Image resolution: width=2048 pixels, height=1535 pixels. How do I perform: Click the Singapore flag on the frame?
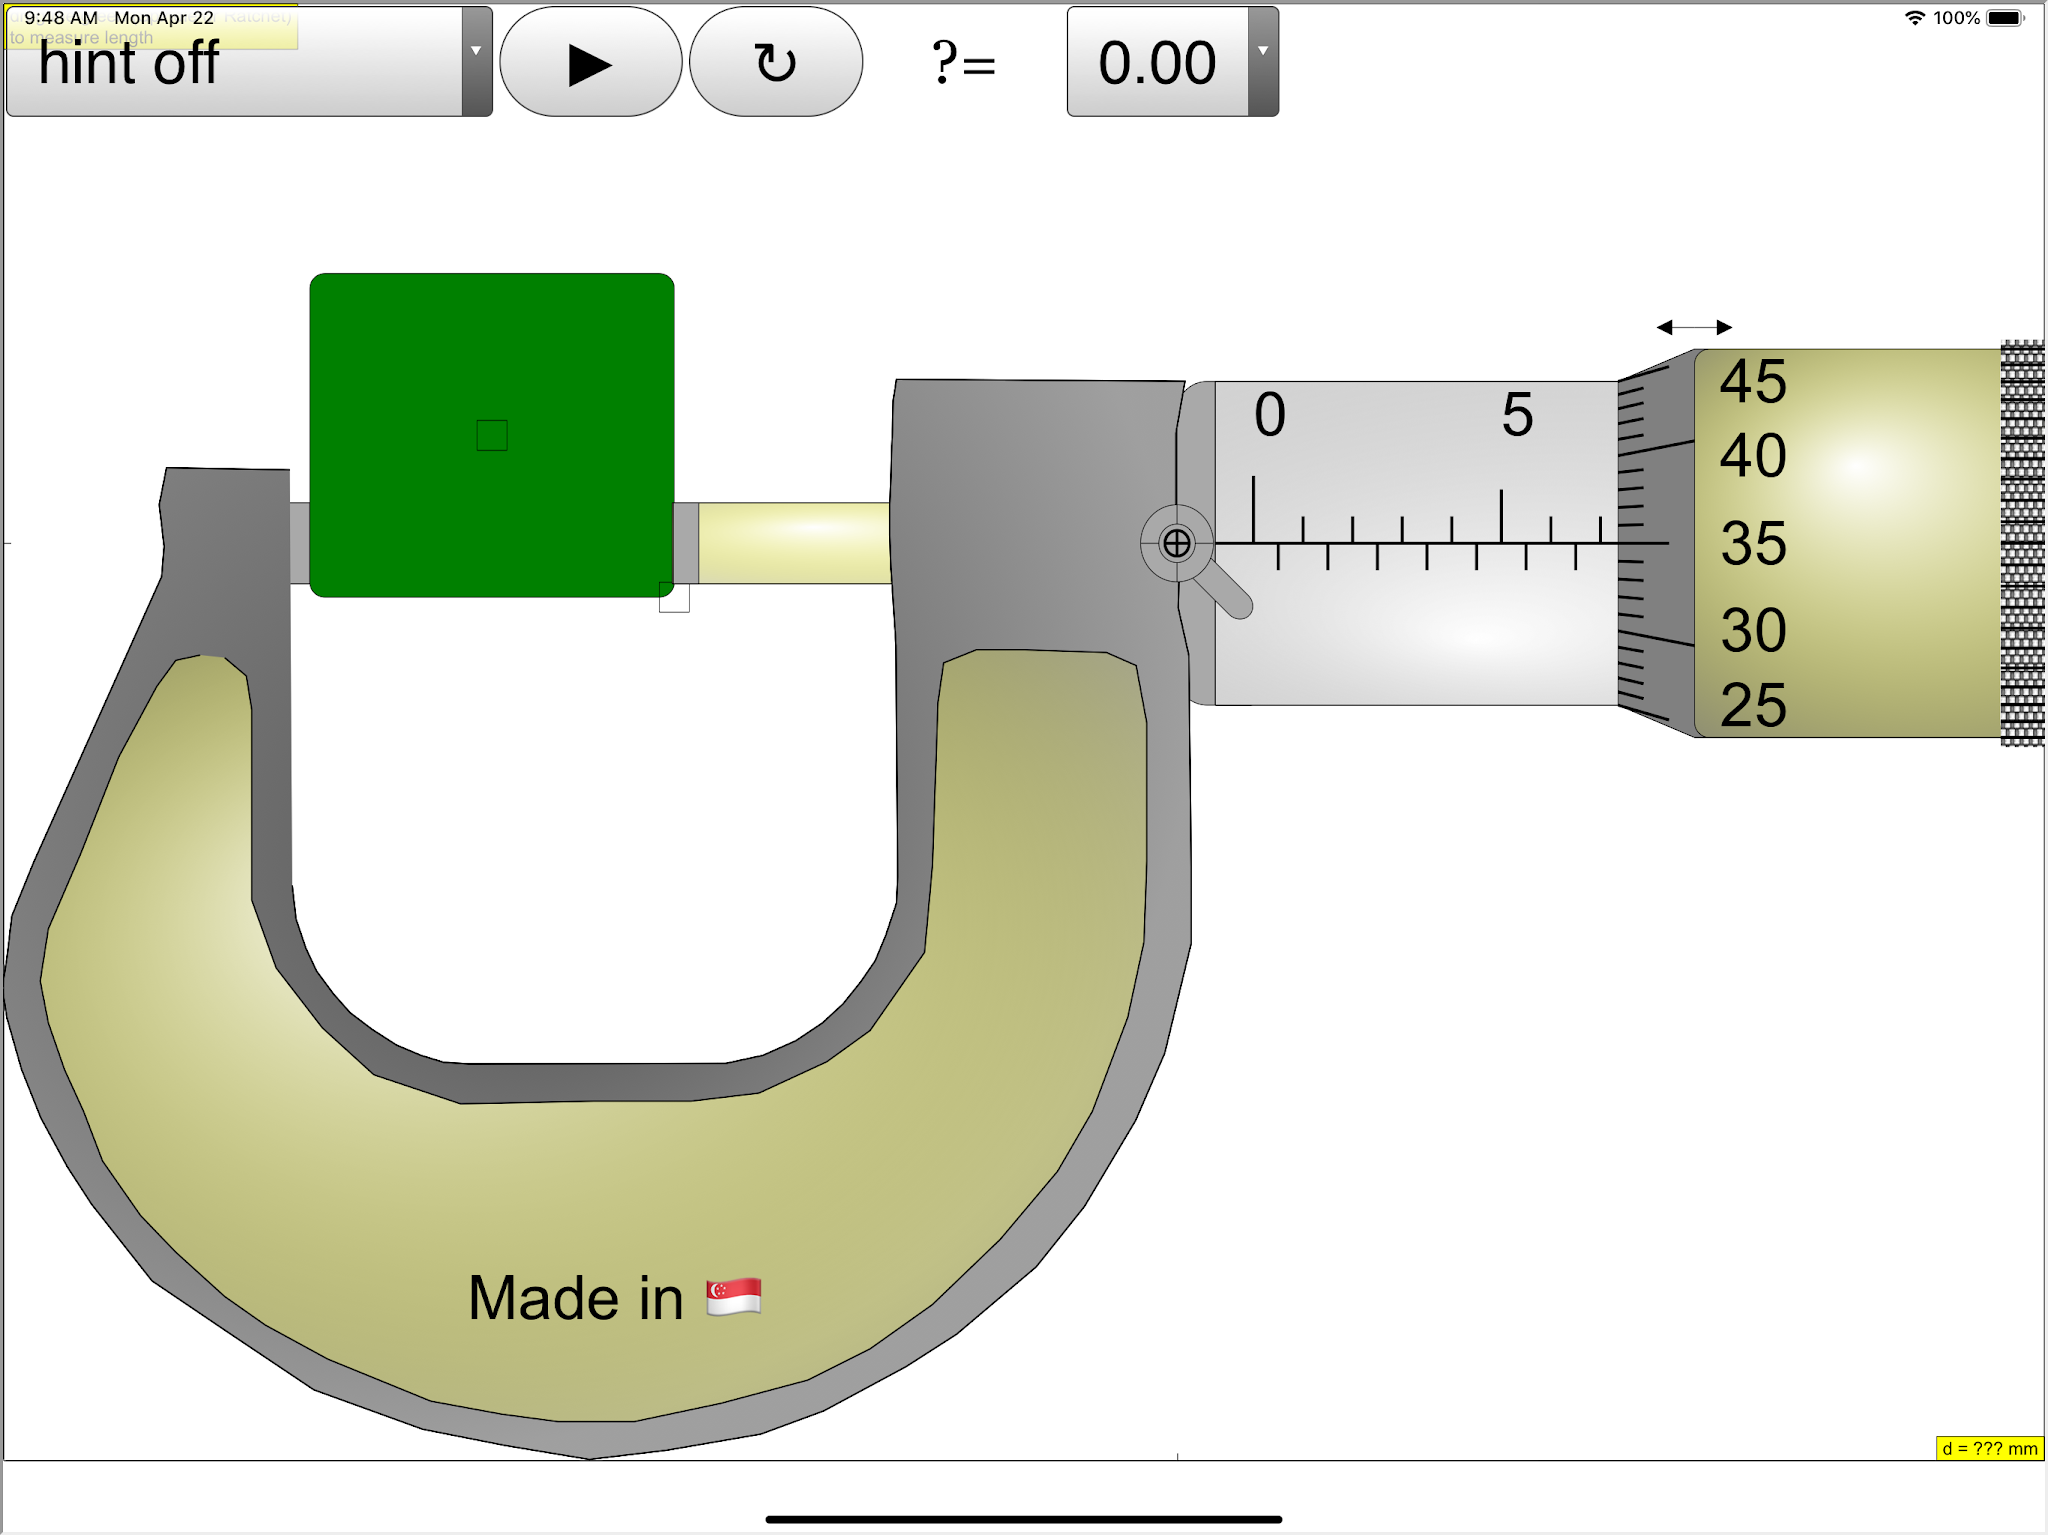733,1297
